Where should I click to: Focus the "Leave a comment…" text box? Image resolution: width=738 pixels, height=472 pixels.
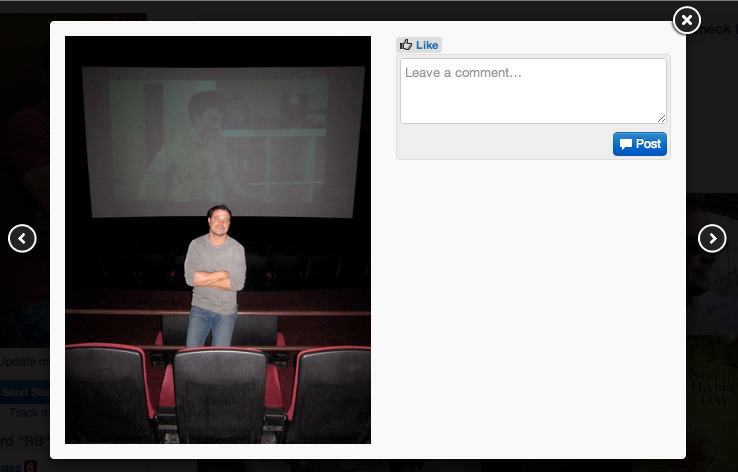(x=532, y=90)
